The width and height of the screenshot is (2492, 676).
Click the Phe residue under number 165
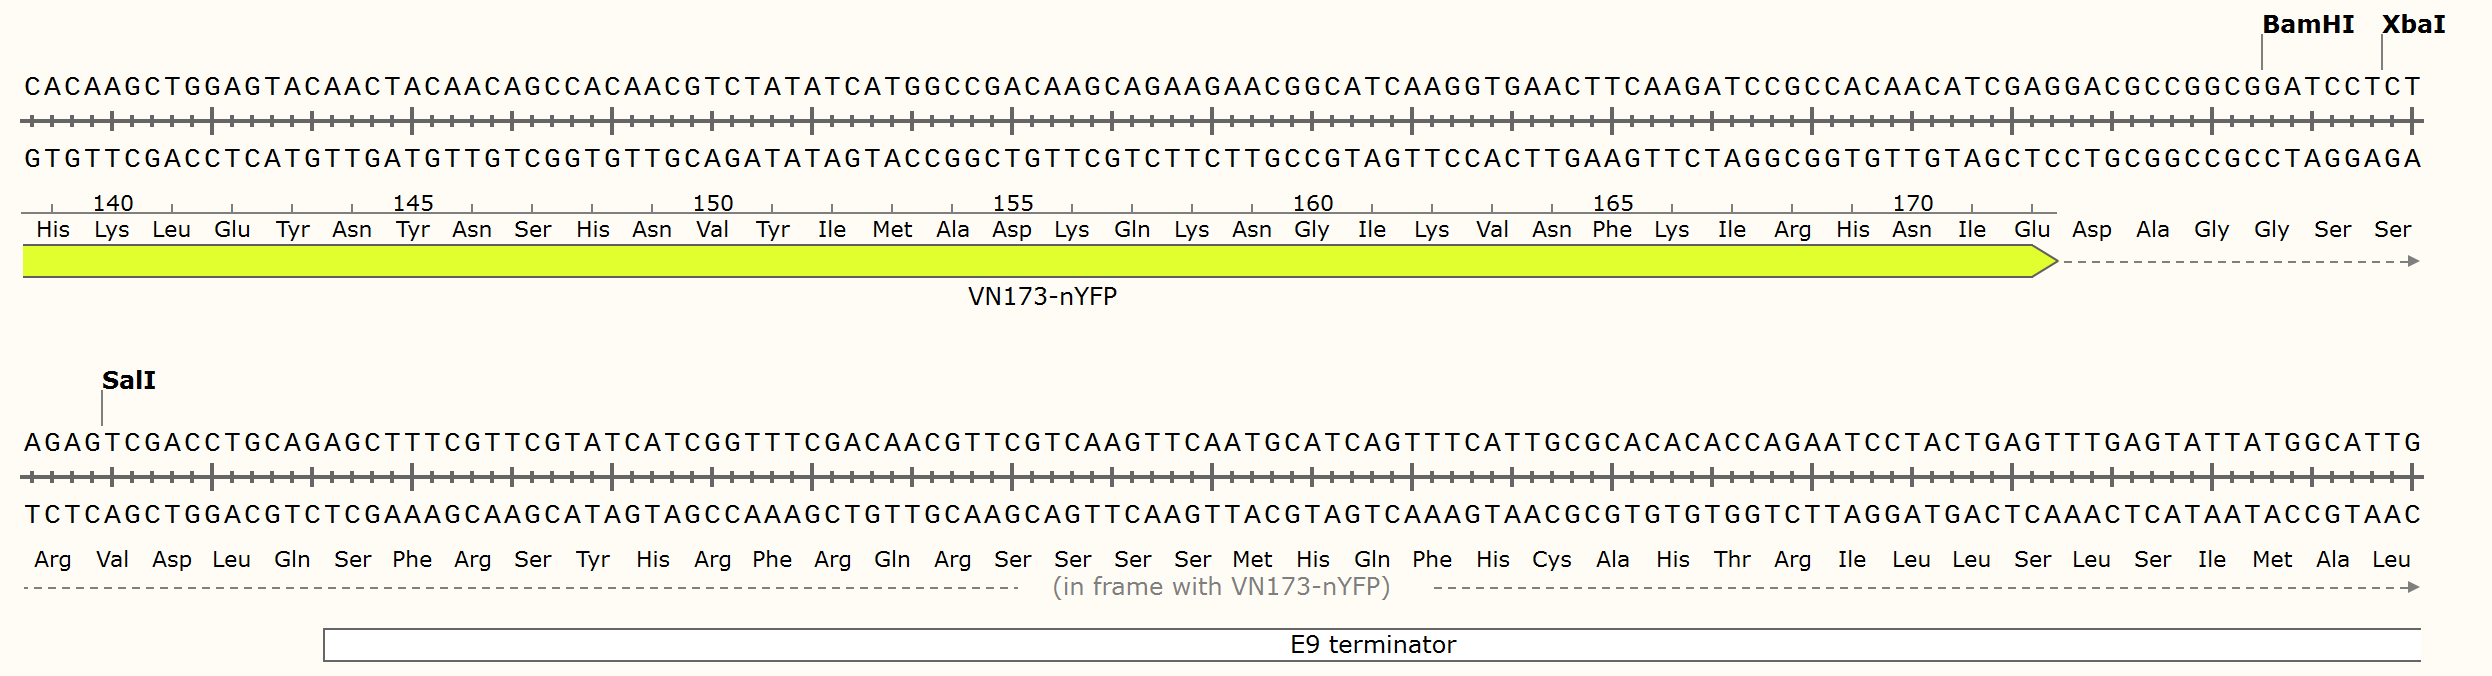coord(1612,230)
